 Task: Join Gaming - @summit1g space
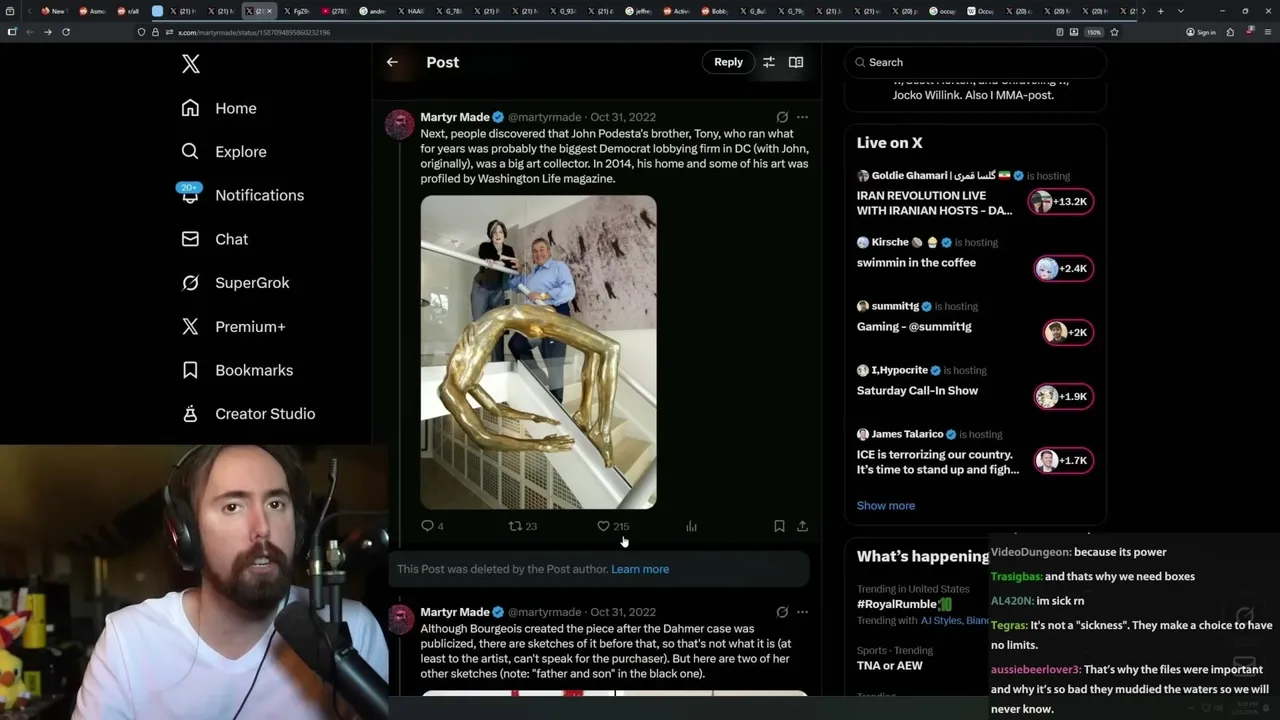click(914, 327)
